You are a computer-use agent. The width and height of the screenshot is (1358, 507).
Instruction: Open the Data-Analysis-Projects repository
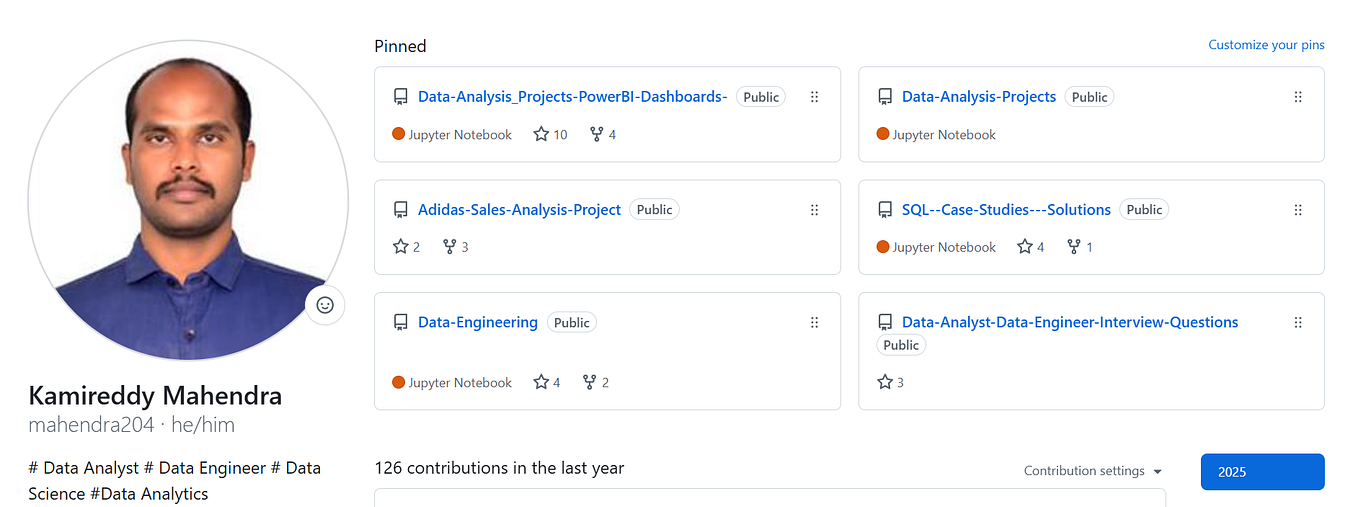point(978,97)
